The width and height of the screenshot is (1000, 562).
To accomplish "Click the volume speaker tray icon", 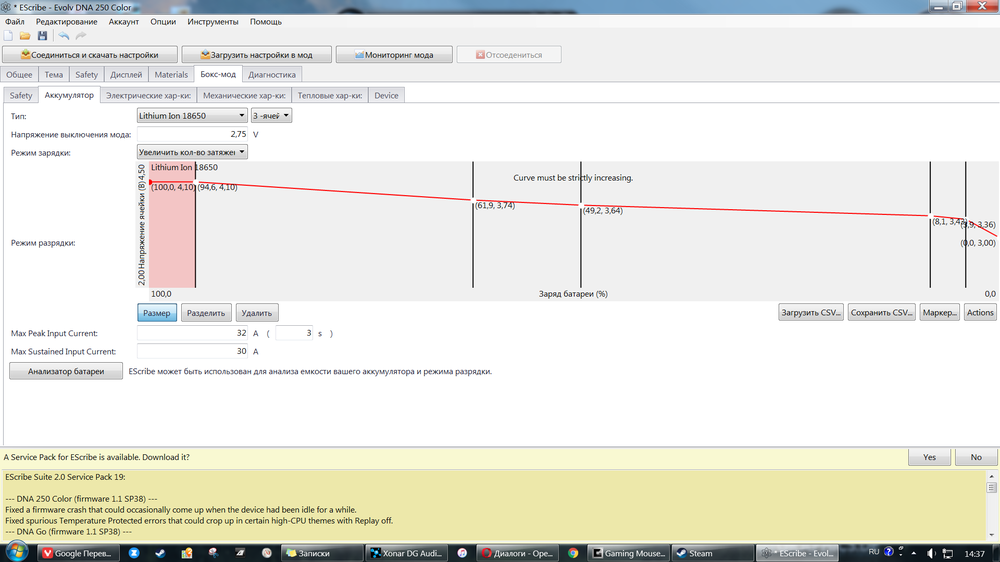I will tap(930, 553).
